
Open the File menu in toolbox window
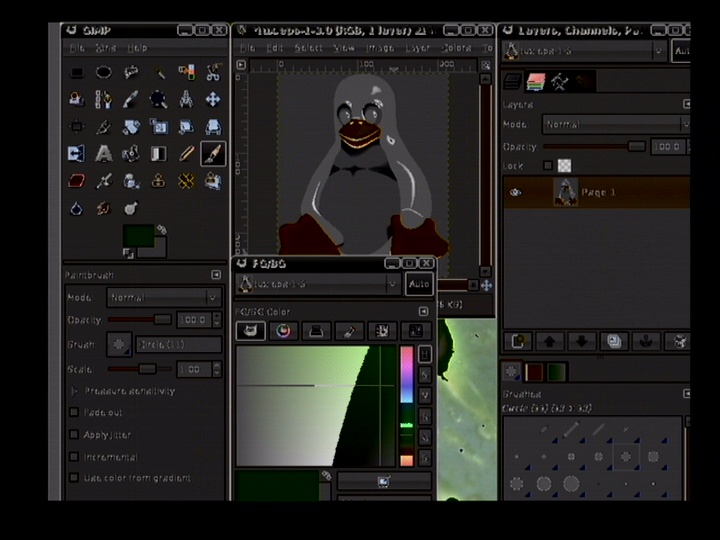coord(76,47)
